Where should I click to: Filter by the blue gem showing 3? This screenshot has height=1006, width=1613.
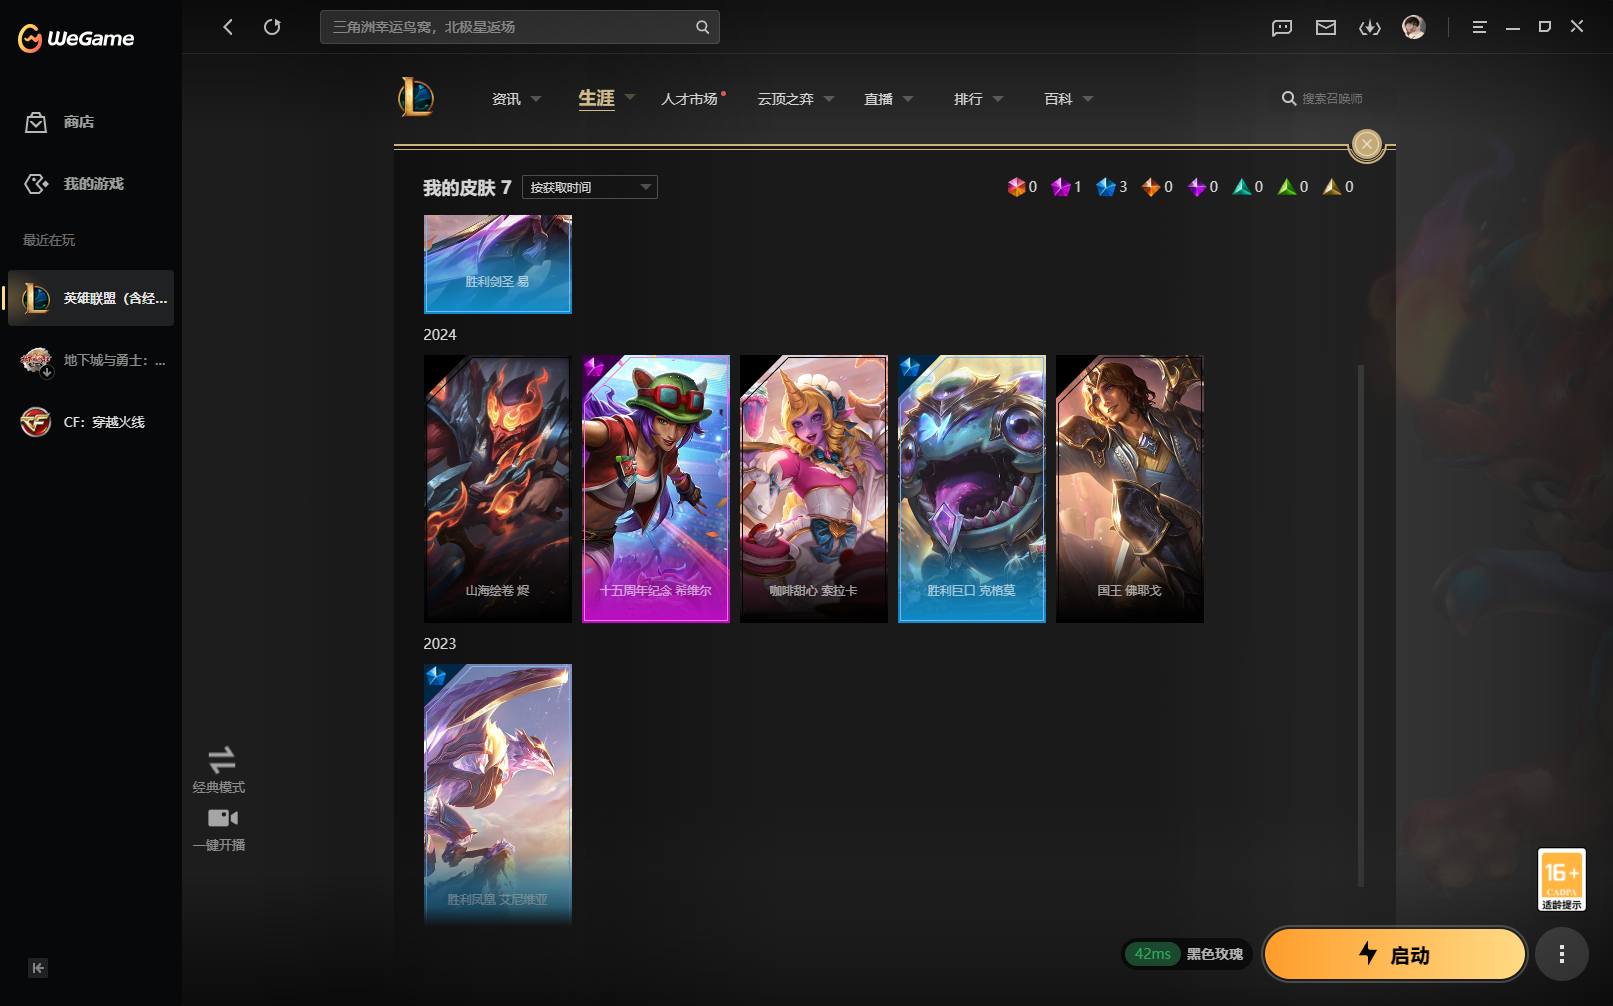(x=1106, y=187)
